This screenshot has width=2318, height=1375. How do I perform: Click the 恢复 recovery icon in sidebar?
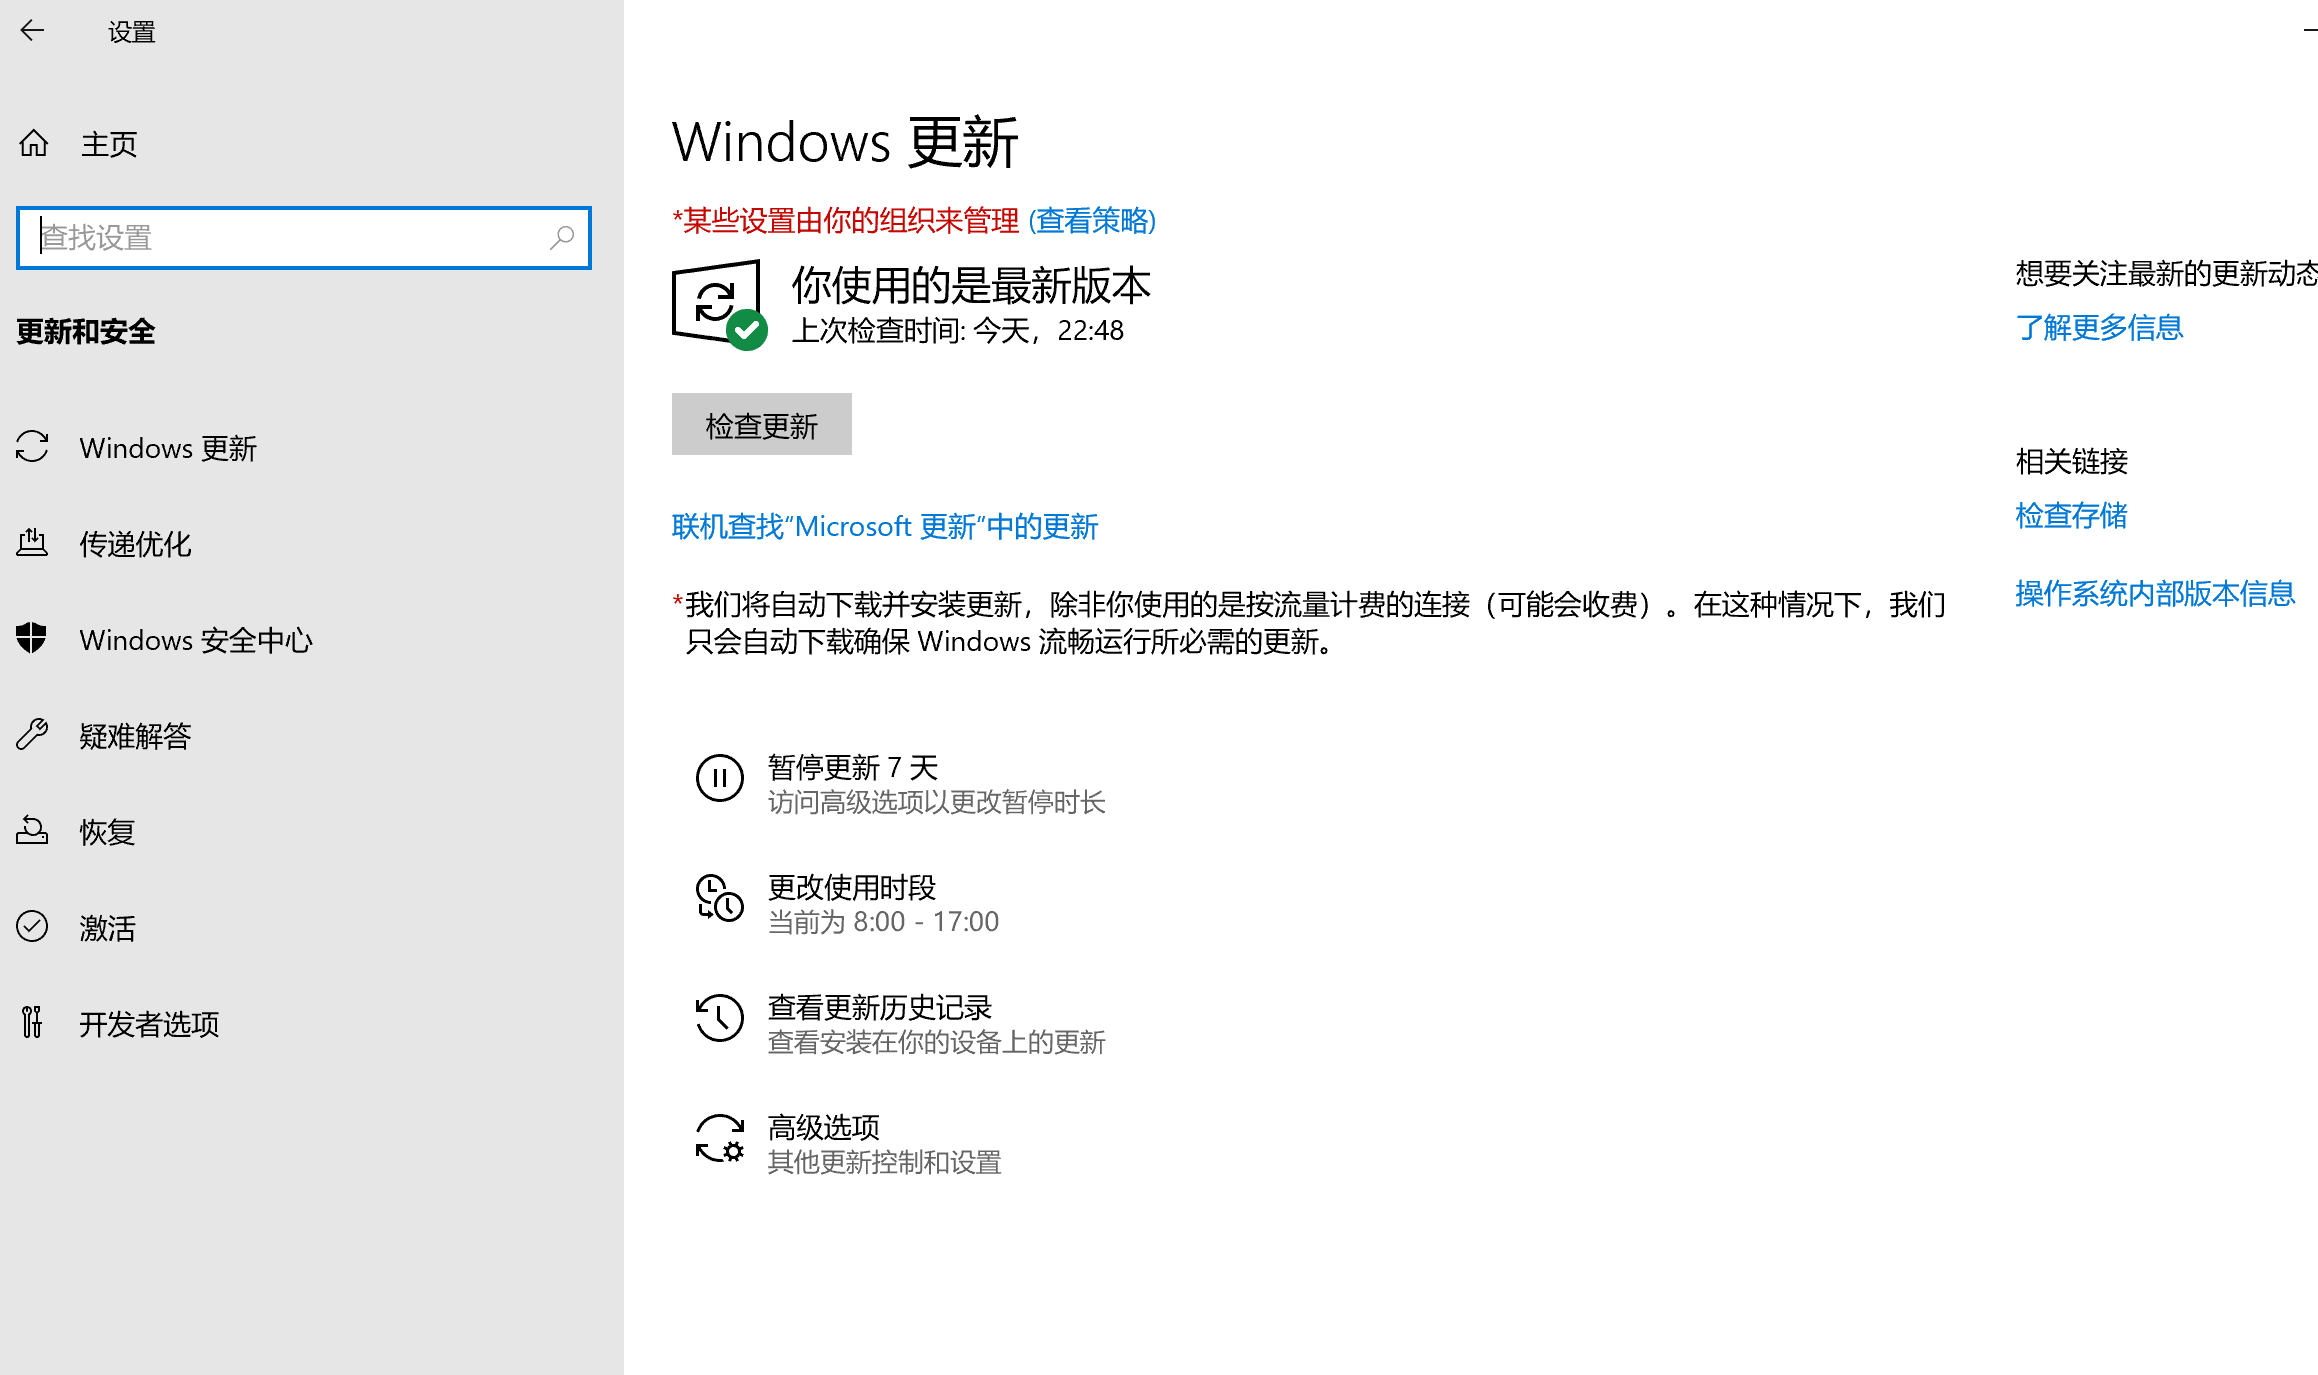point(32,831)
